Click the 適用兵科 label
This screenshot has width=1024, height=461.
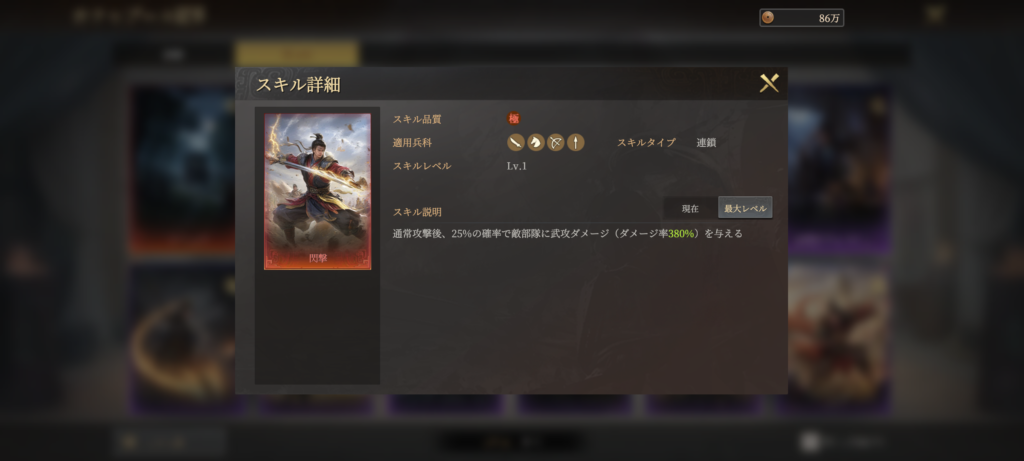pos(412,142)
